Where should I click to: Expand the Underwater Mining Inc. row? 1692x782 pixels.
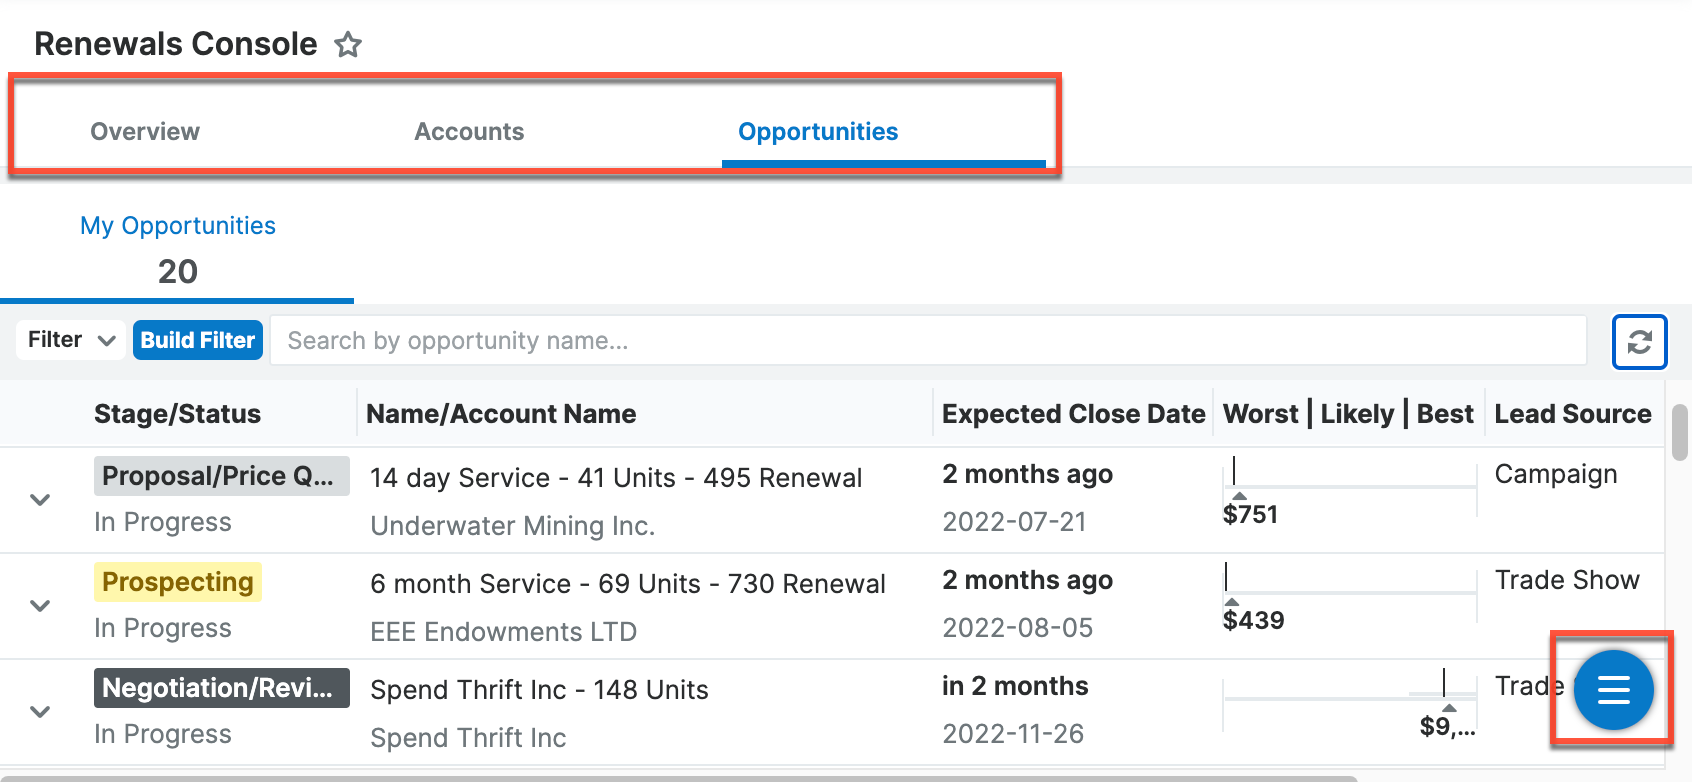click(40, 499)
